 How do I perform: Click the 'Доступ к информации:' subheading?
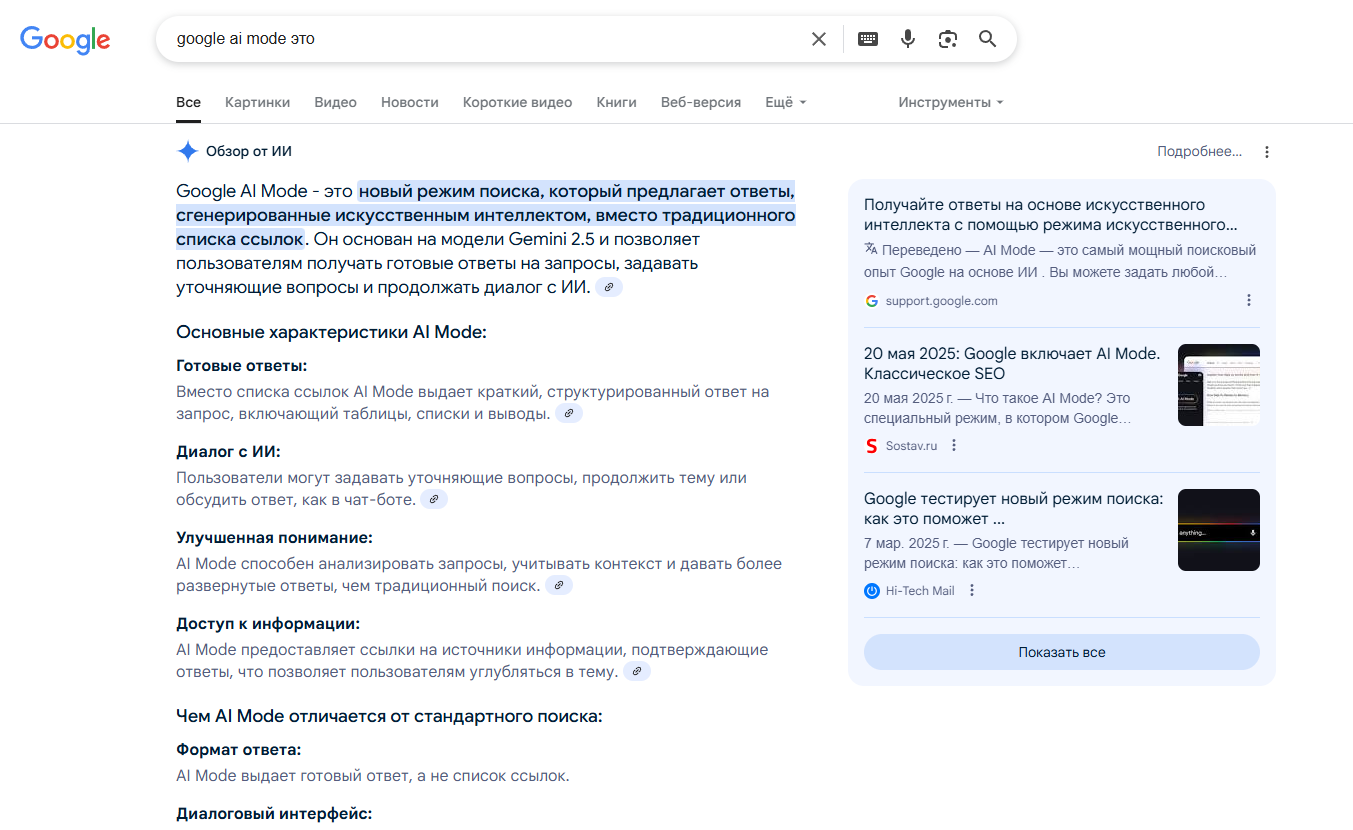(267, 623)
